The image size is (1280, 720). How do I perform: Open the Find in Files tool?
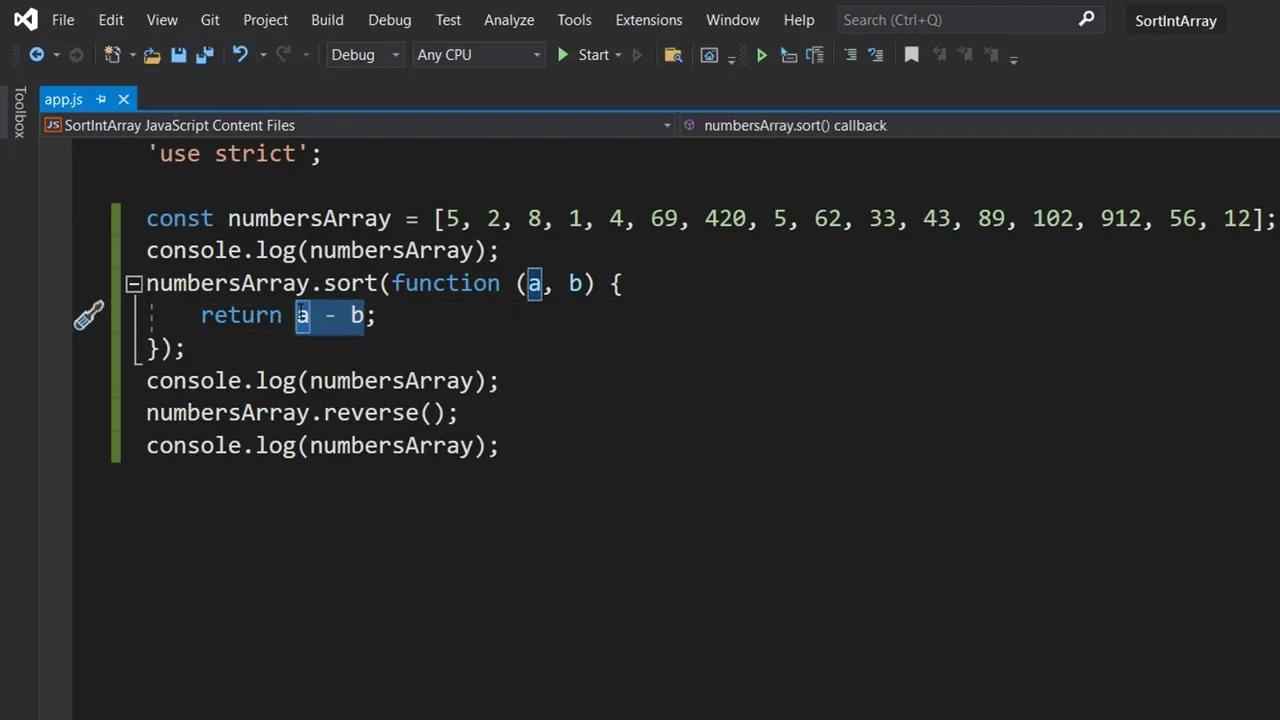673,55
